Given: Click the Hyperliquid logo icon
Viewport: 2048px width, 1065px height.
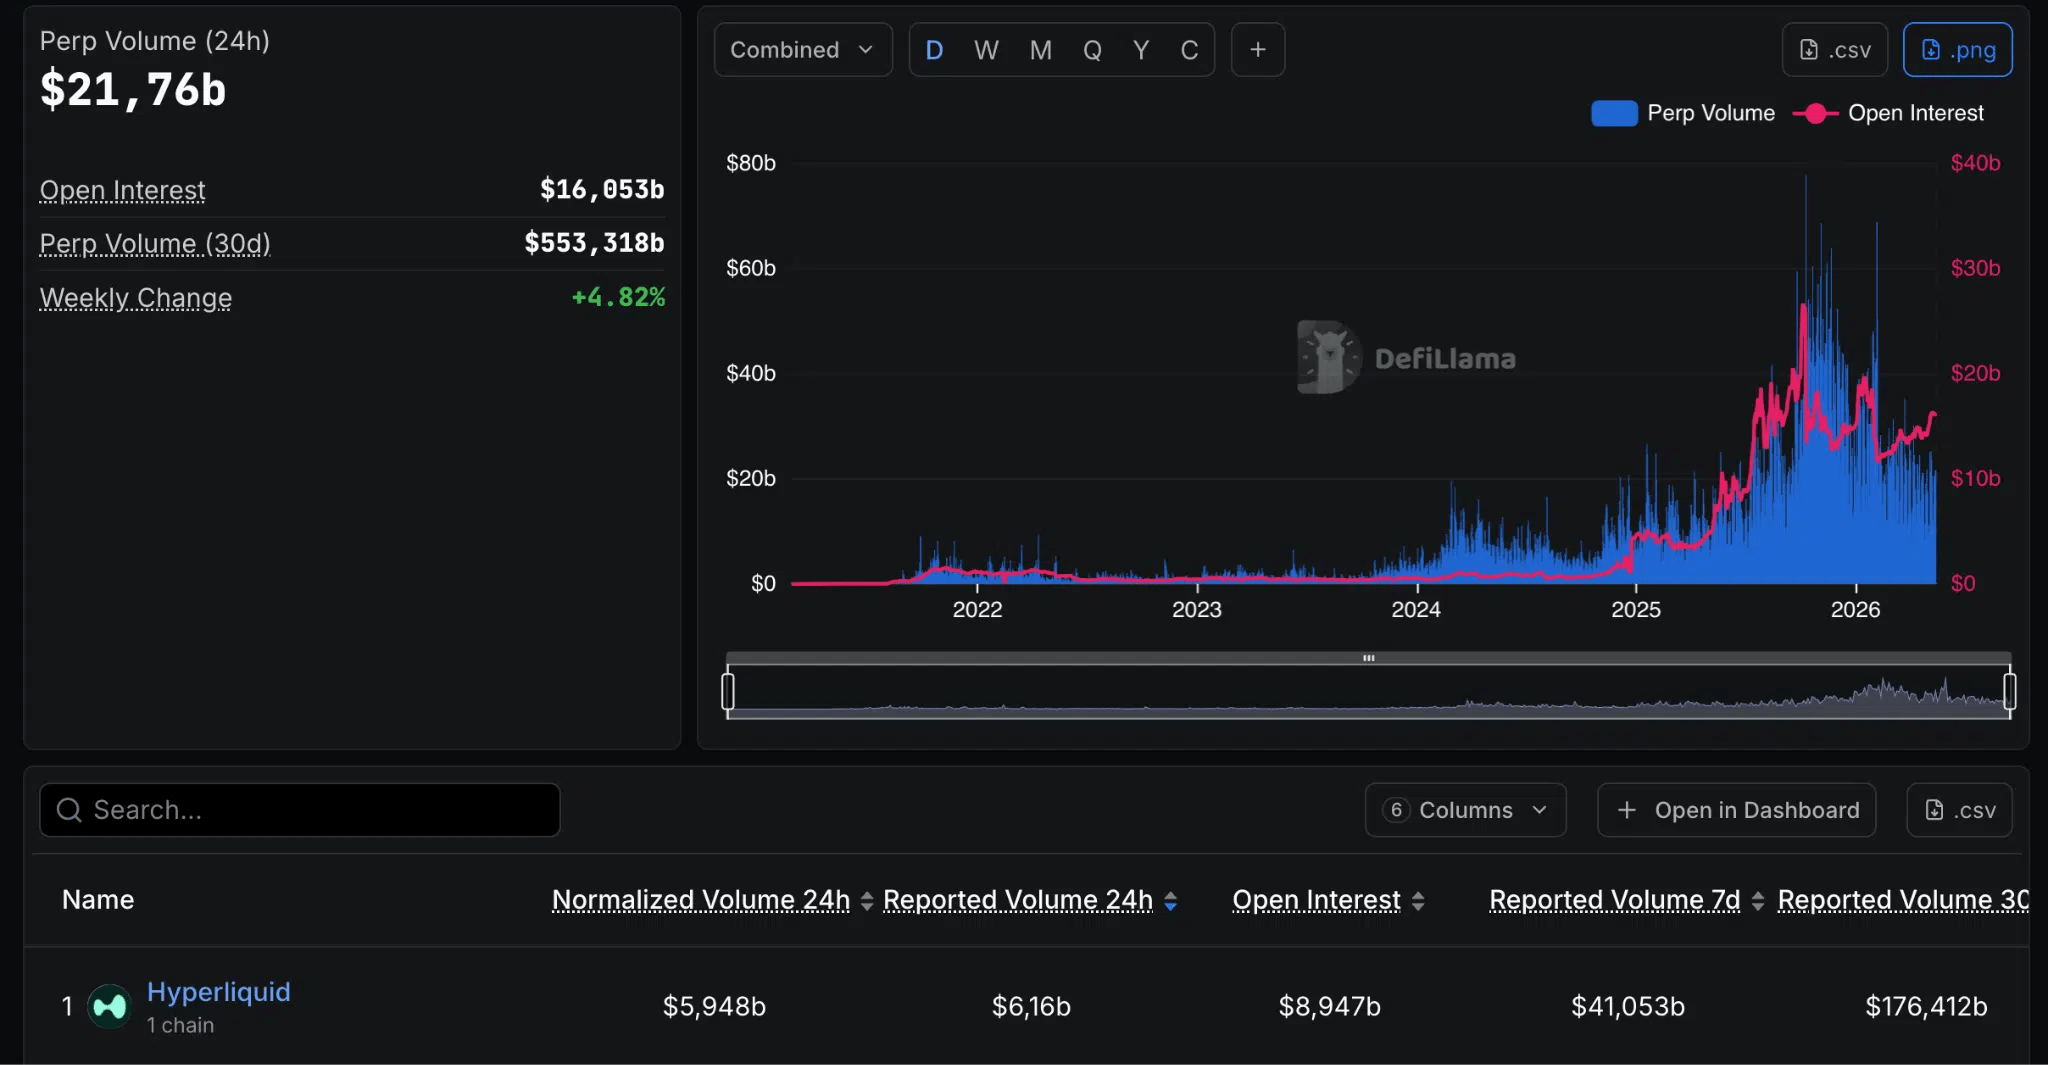Looking at the screenshot, I should coord(109,1006).
